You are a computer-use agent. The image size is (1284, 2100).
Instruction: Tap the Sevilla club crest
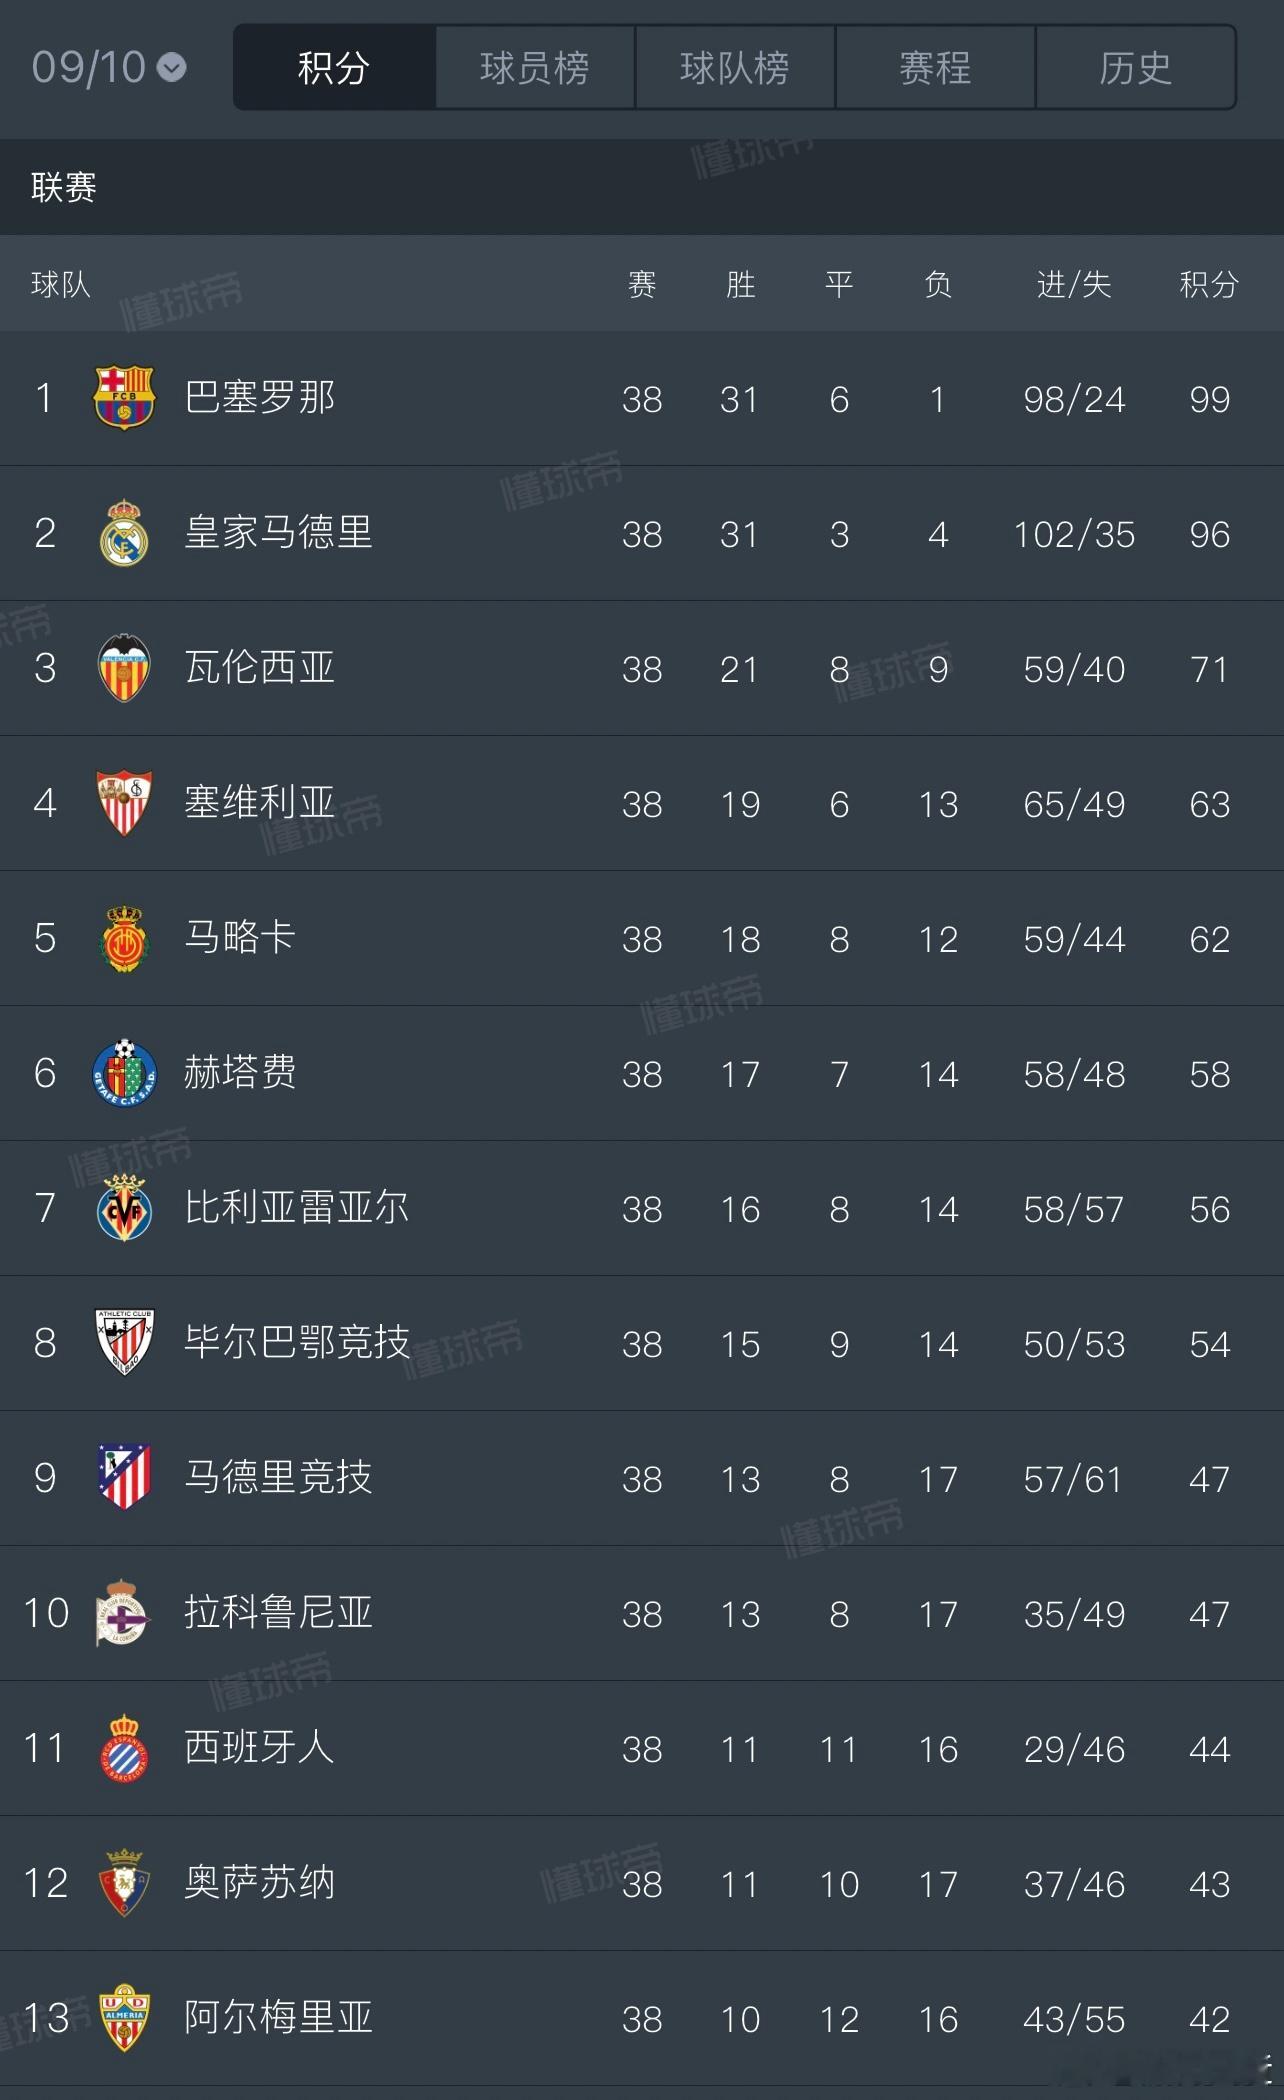tap(124, 803)
